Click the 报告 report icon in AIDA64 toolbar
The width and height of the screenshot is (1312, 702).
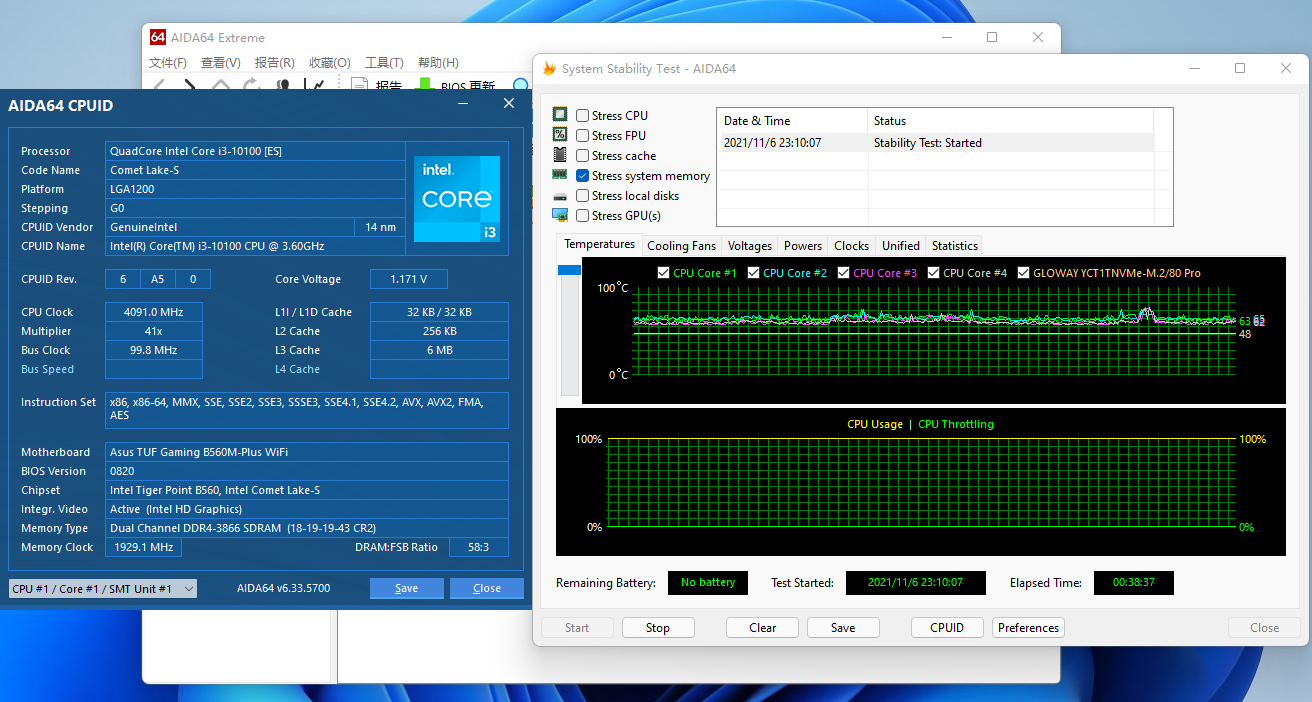[359, 85]
